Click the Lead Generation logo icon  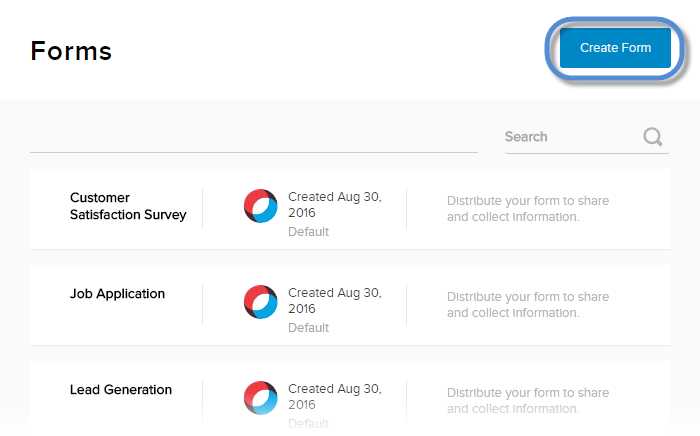[x=260, y=398]
